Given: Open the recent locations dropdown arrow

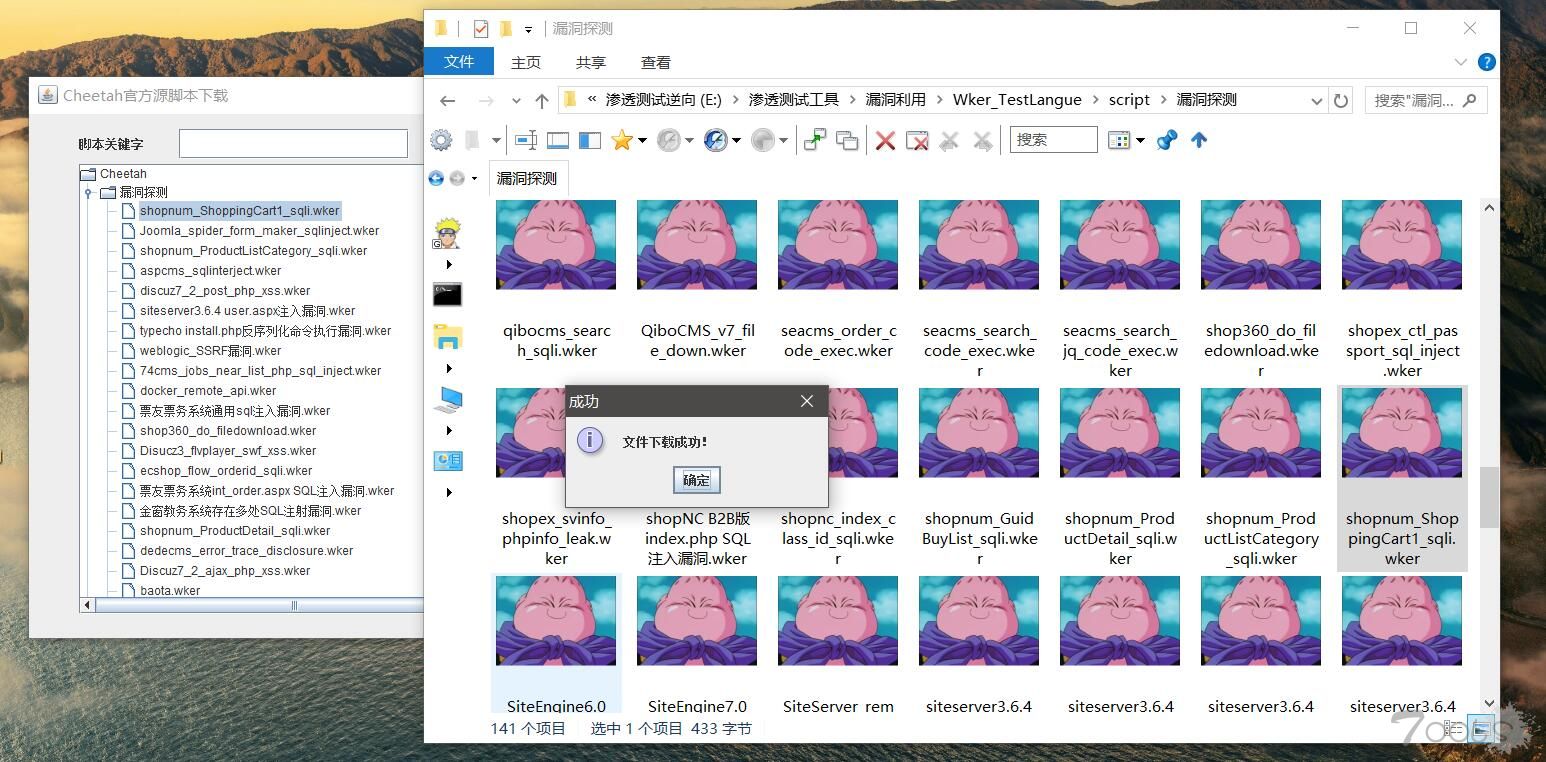Looking at the screenshot, I should pyautogui.click(x=516, y=100).
